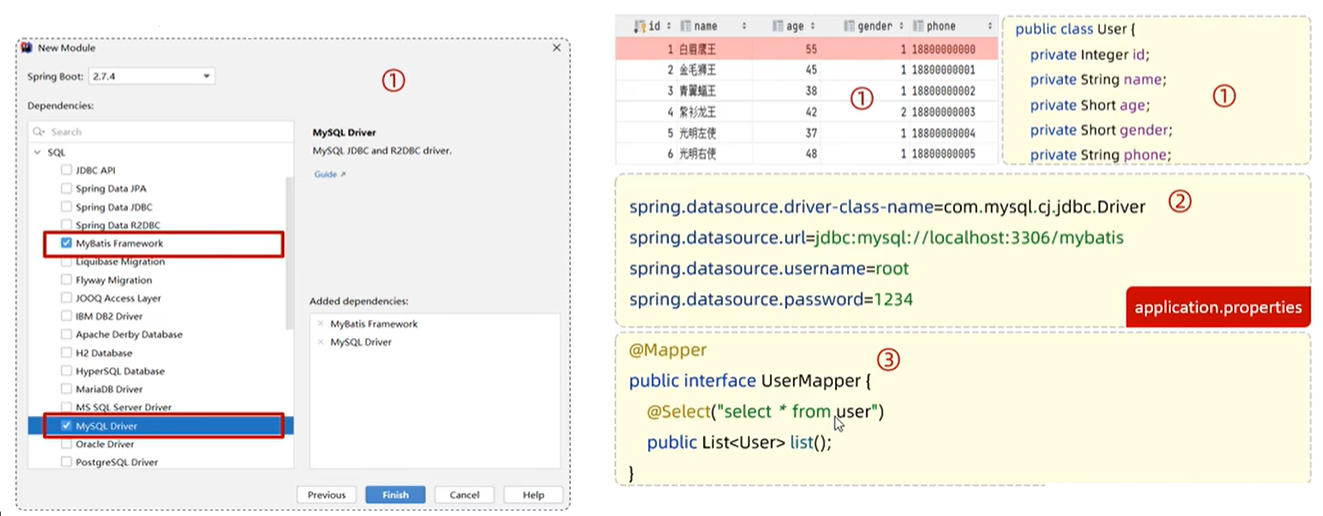The width and height of the screenshot is (1323, 516).
Task: Click the Previous button
Action: pos(326,495)
